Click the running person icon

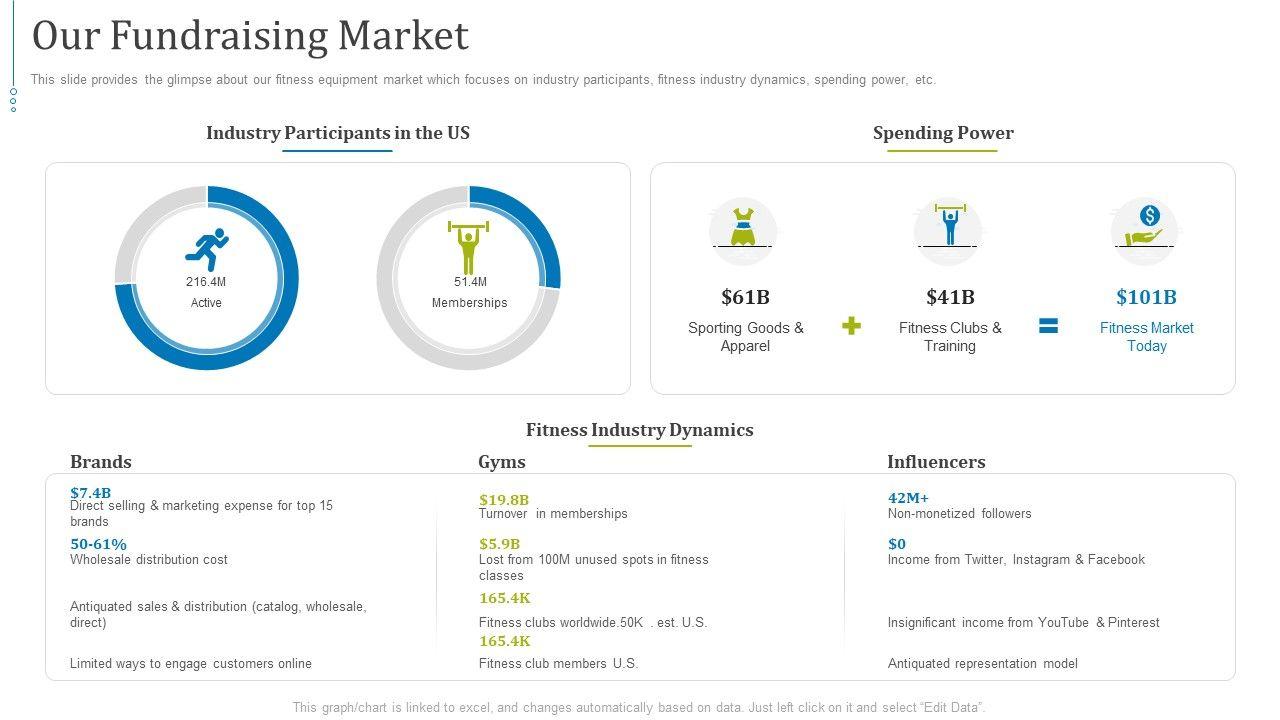click(207, 250)
